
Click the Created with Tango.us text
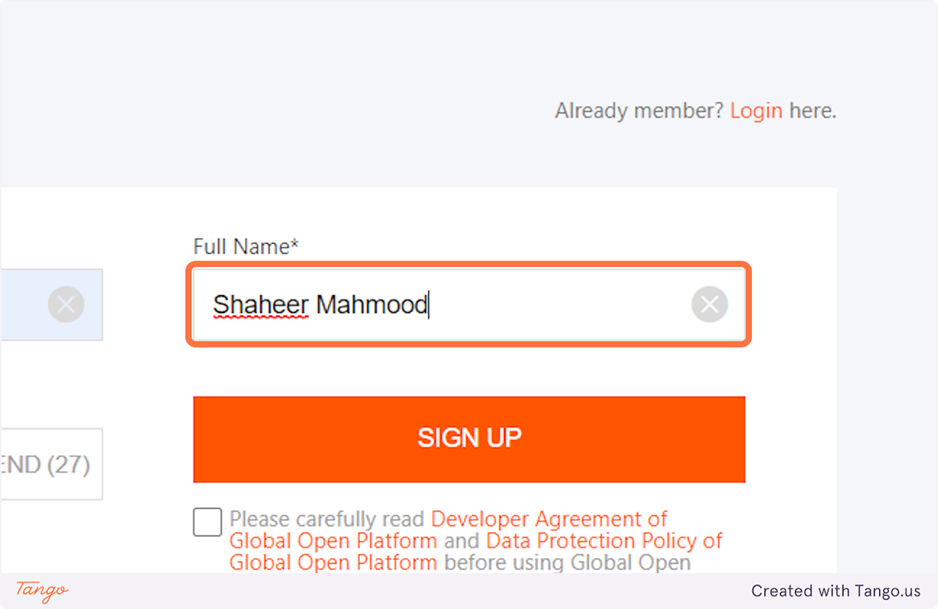pos(836,591)
